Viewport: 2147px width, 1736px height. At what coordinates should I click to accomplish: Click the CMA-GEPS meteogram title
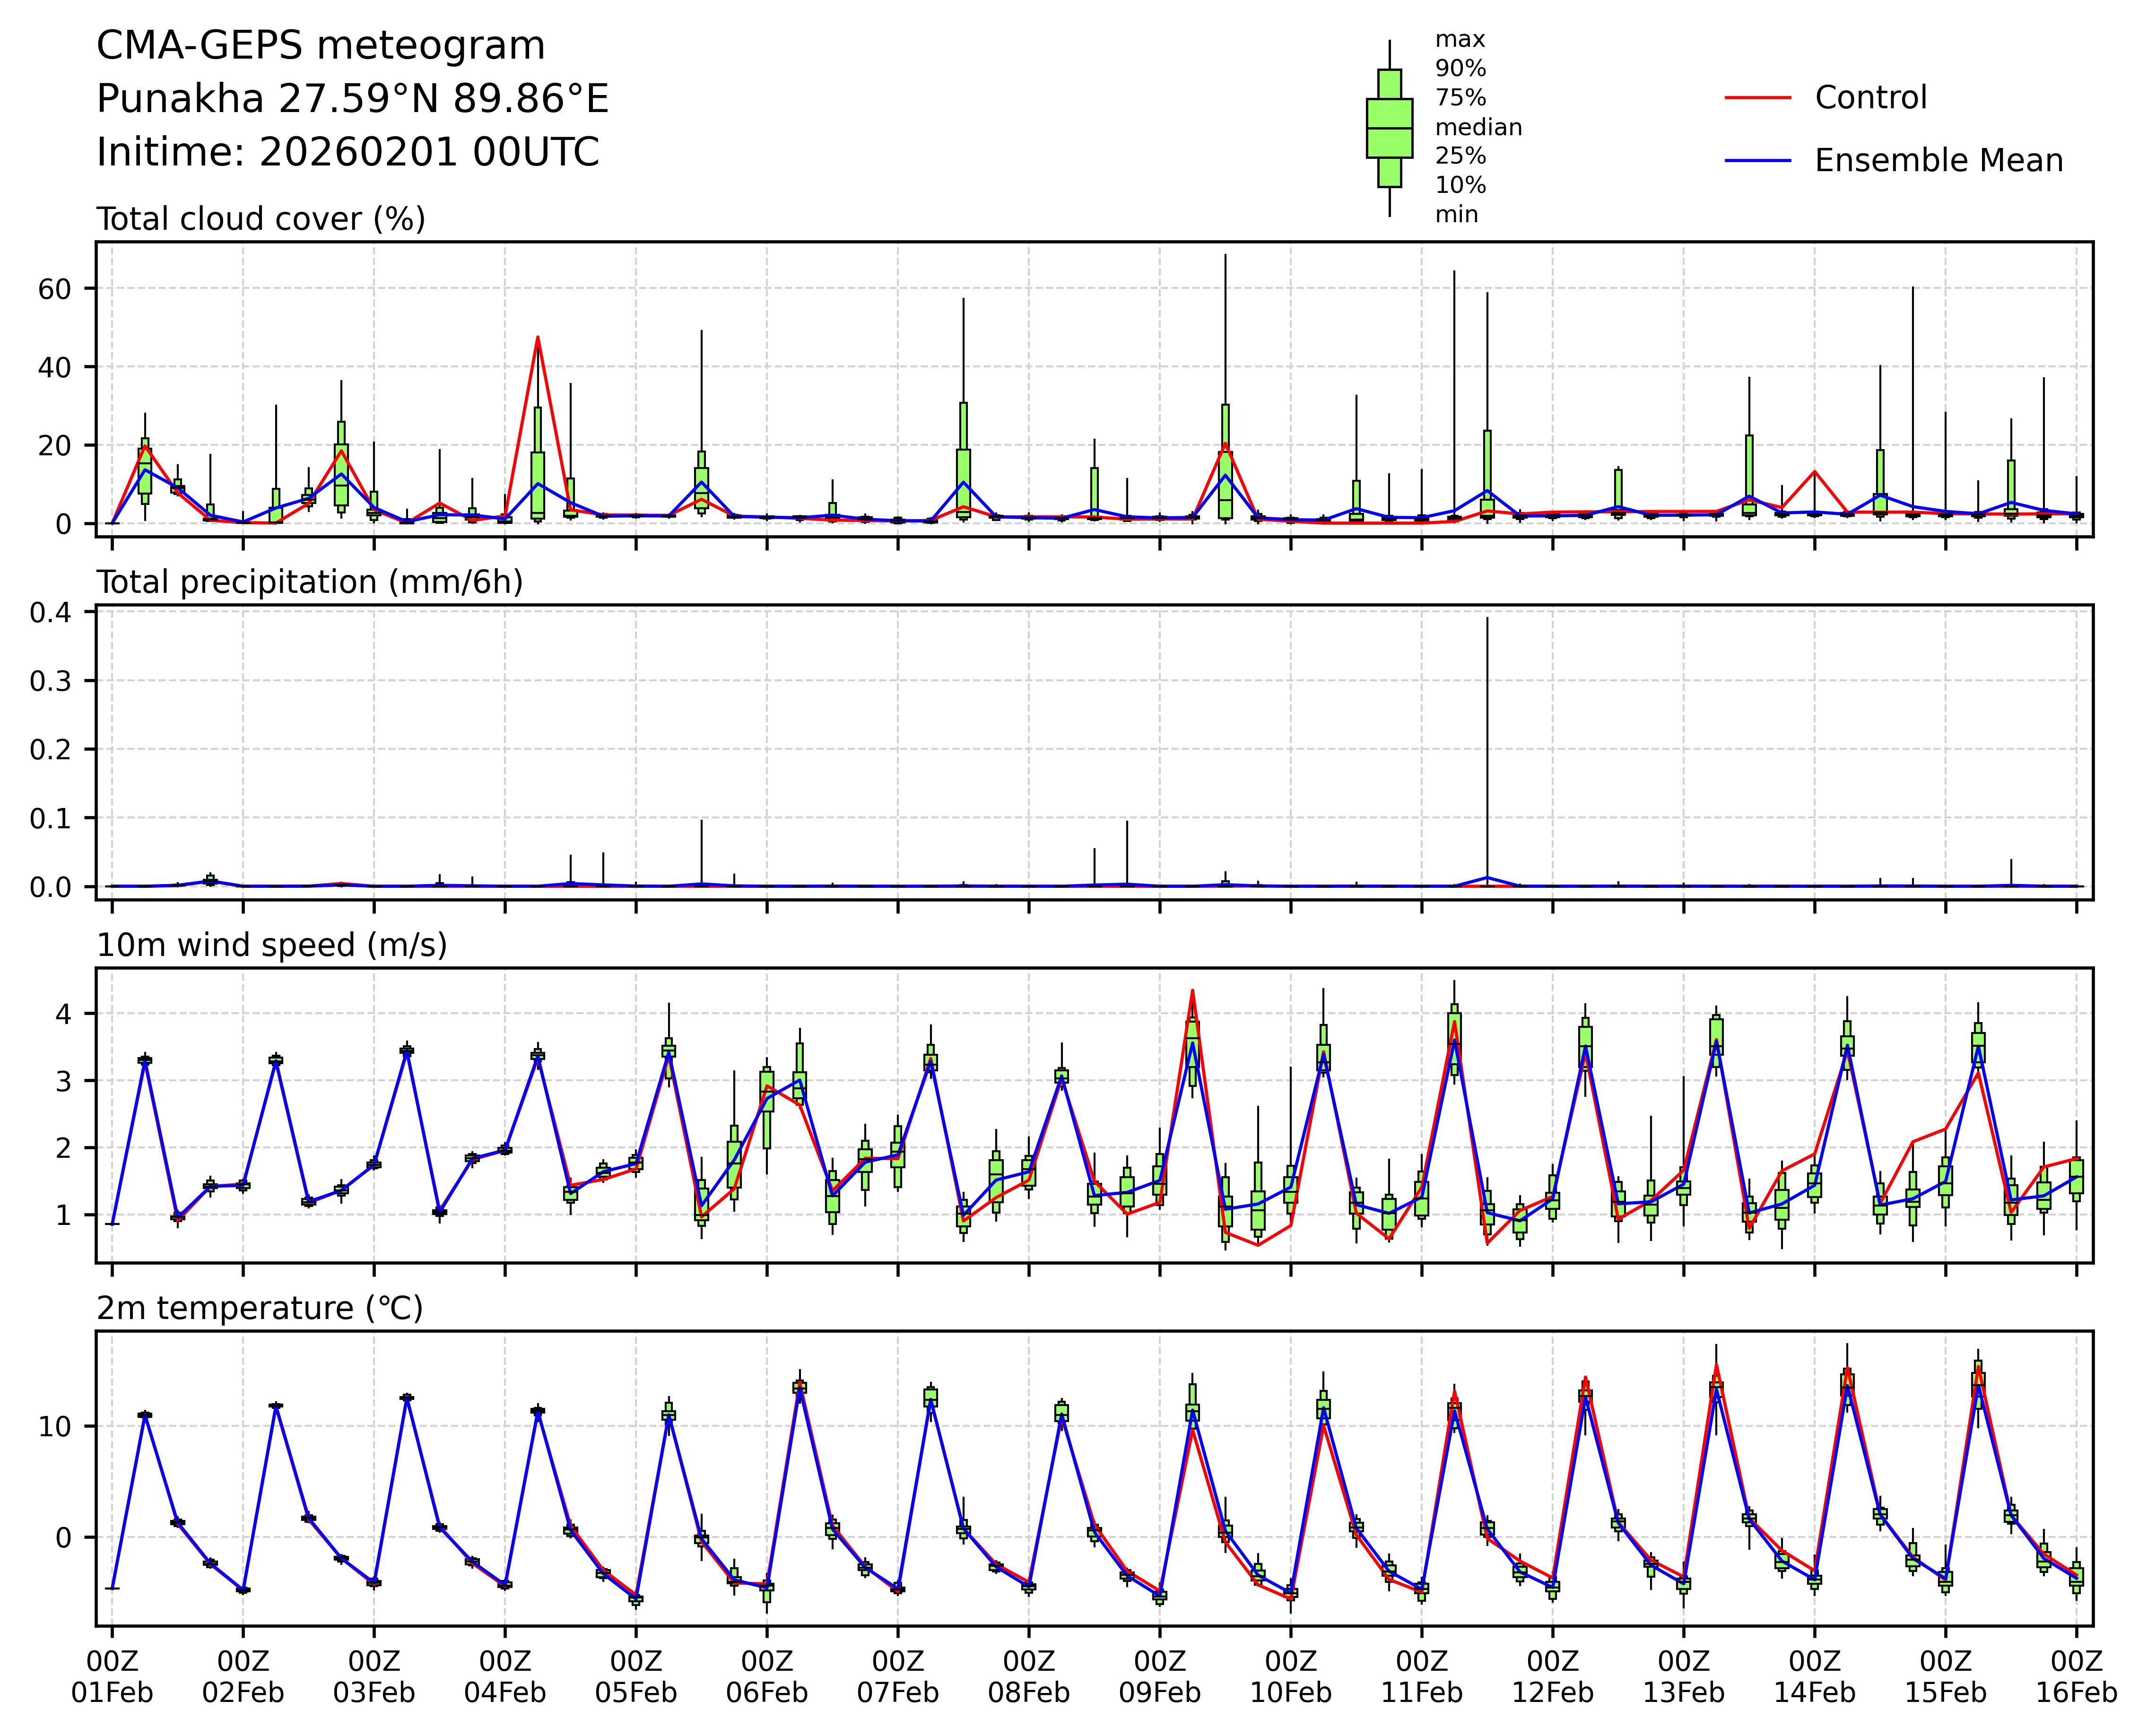pos(320,46)
